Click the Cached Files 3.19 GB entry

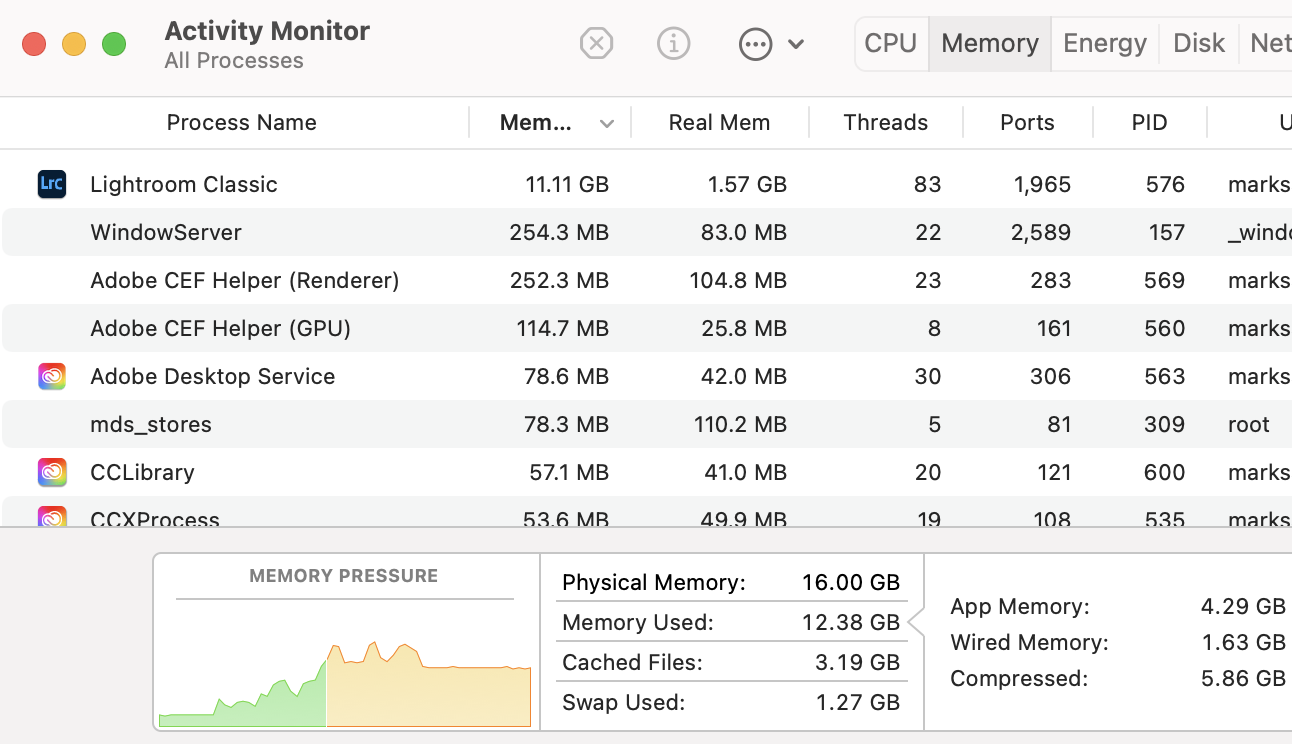(731, 662)
